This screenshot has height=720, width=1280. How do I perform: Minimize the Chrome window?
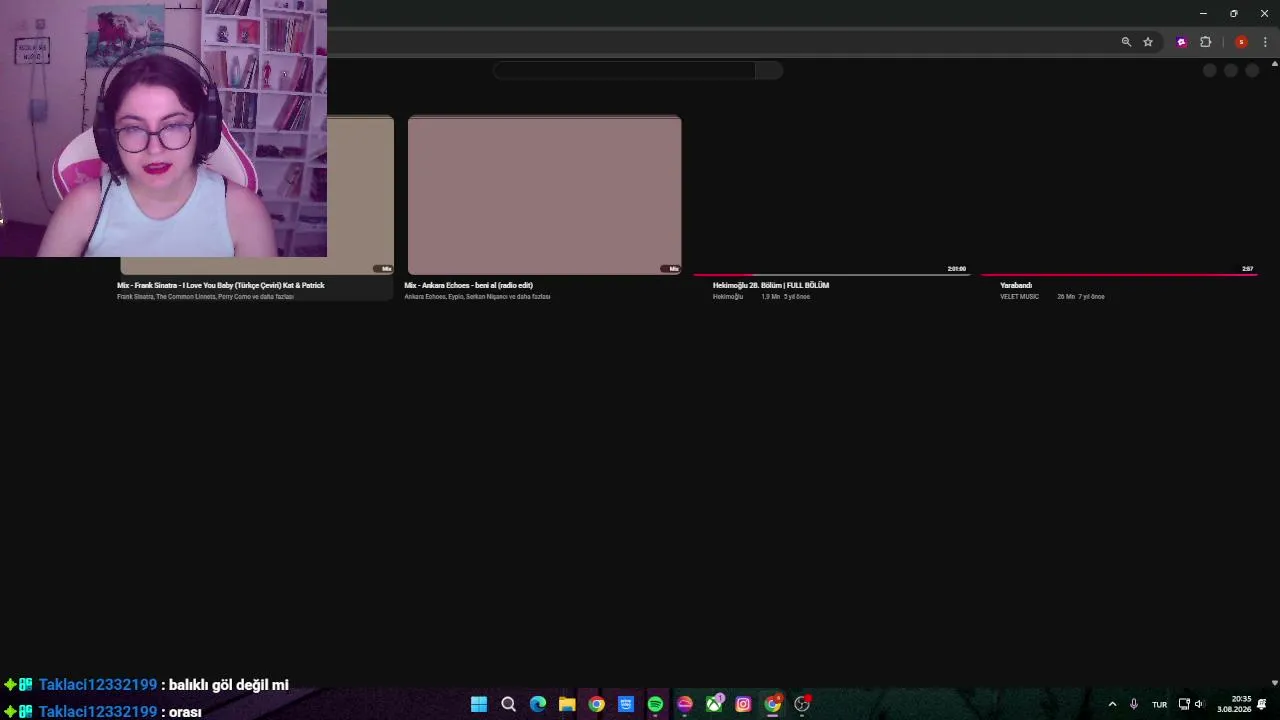click(x=1203, y=13)
